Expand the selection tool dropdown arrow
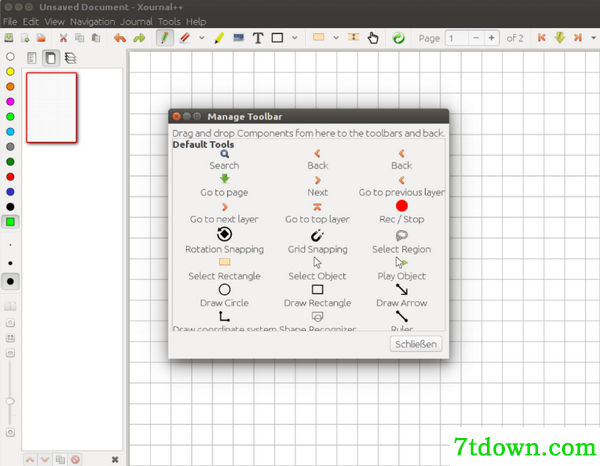 click(336, 38)
